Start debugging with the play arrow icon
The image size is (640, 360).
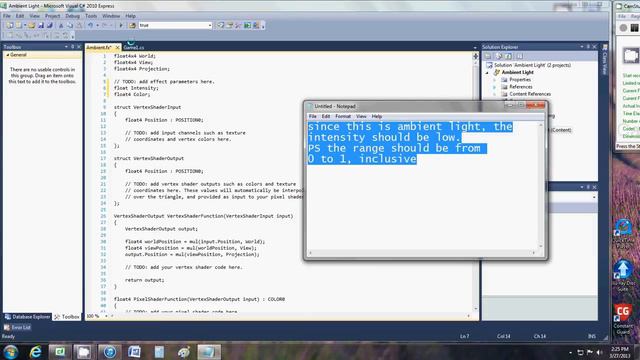point(121,25)
